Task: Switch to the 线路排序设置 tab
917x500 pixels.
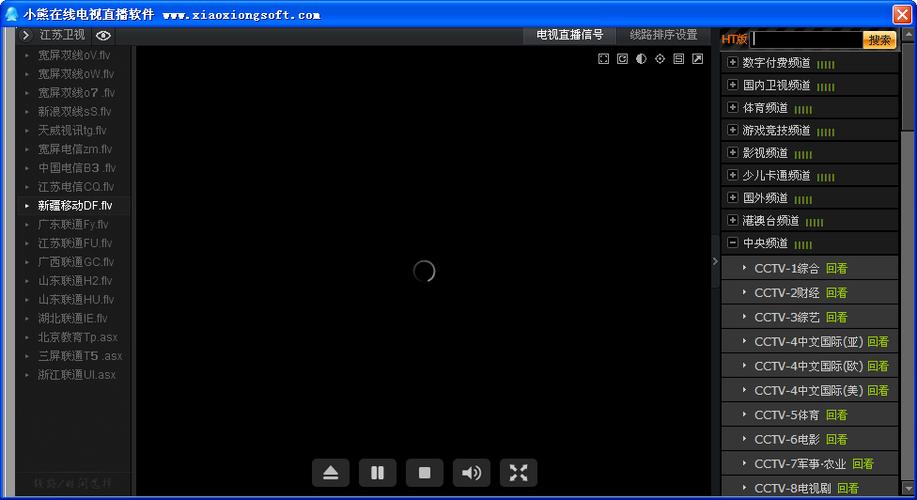Action: [x=663, y=35]
